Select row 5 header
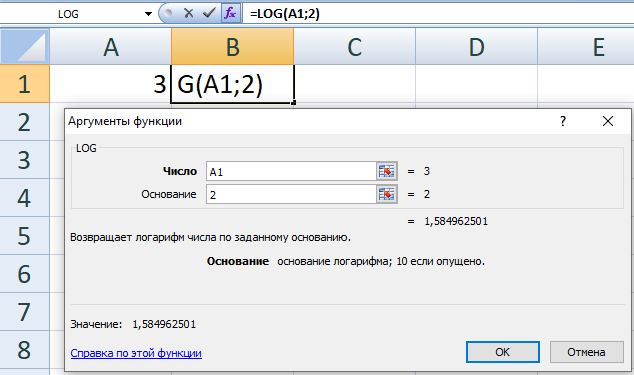634x375 pixels. (24, 236)
